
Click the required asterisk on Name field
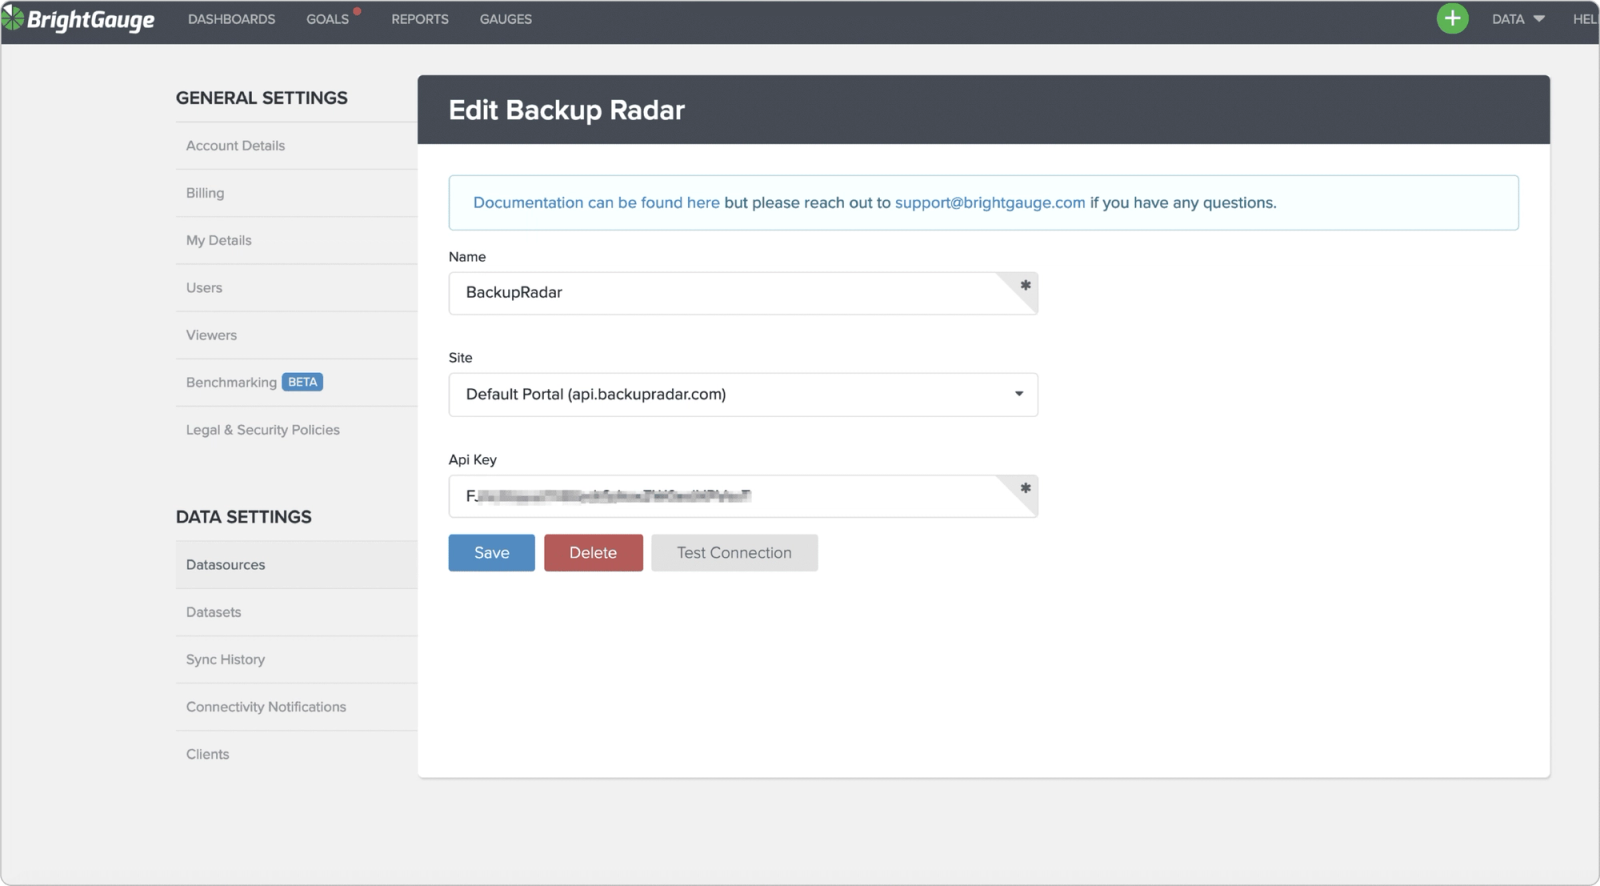coord(1025,286)
